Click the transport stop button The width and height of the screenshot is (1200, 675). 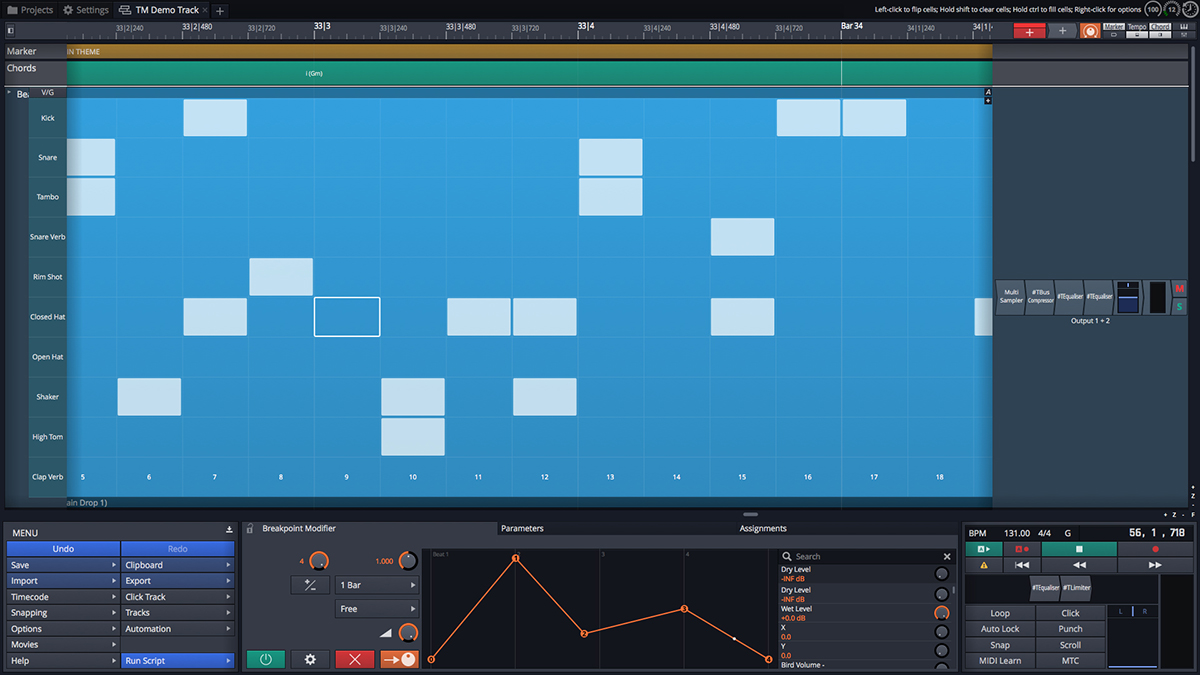(1078, 549)
